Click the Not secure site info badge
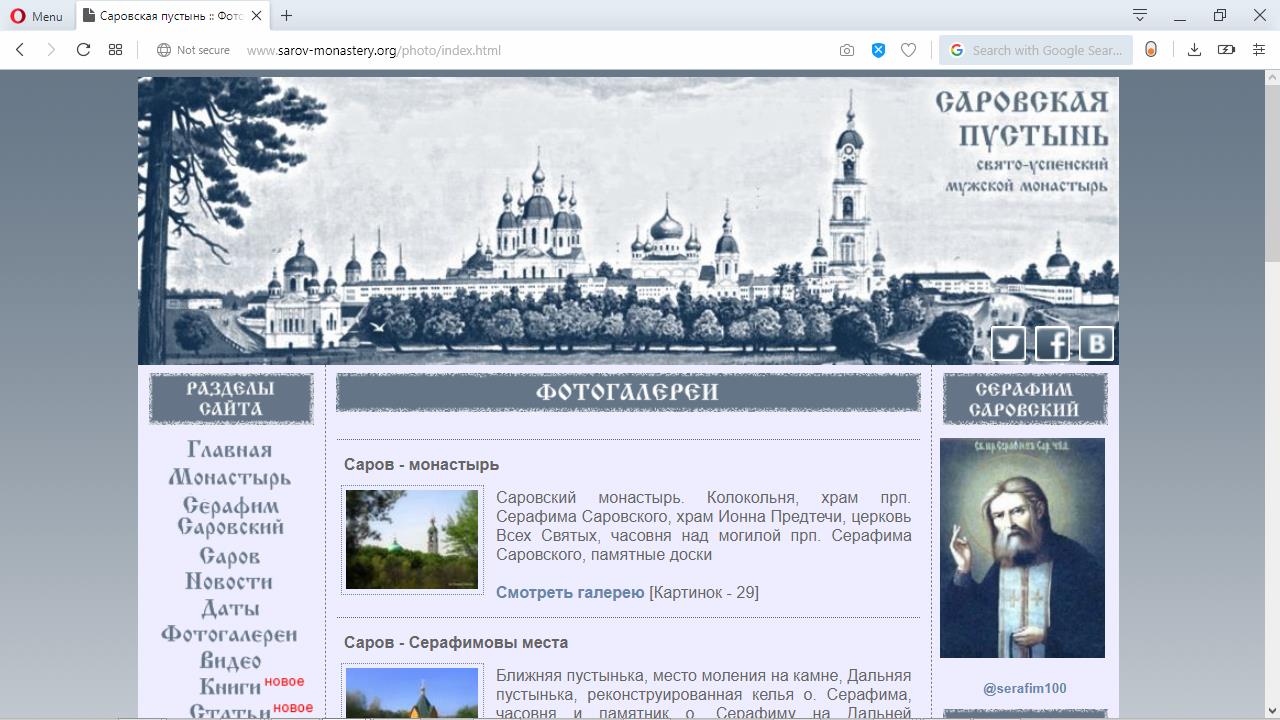The image size is (1280, 720). coord(194,50)
